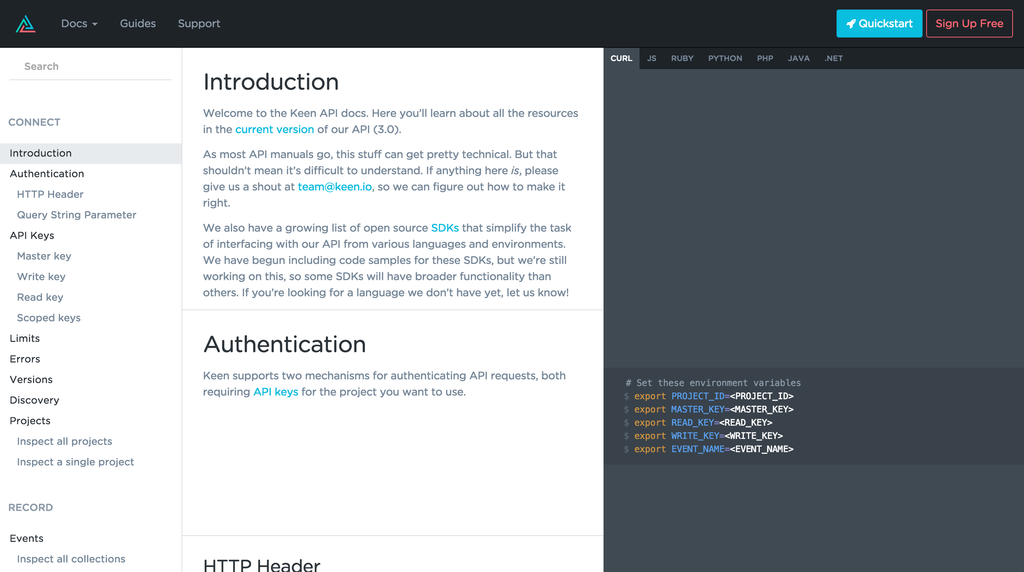This screenshot has width=1024, height=572.
Task: Switch to the JAVA code tab
Action: (798, 58)
